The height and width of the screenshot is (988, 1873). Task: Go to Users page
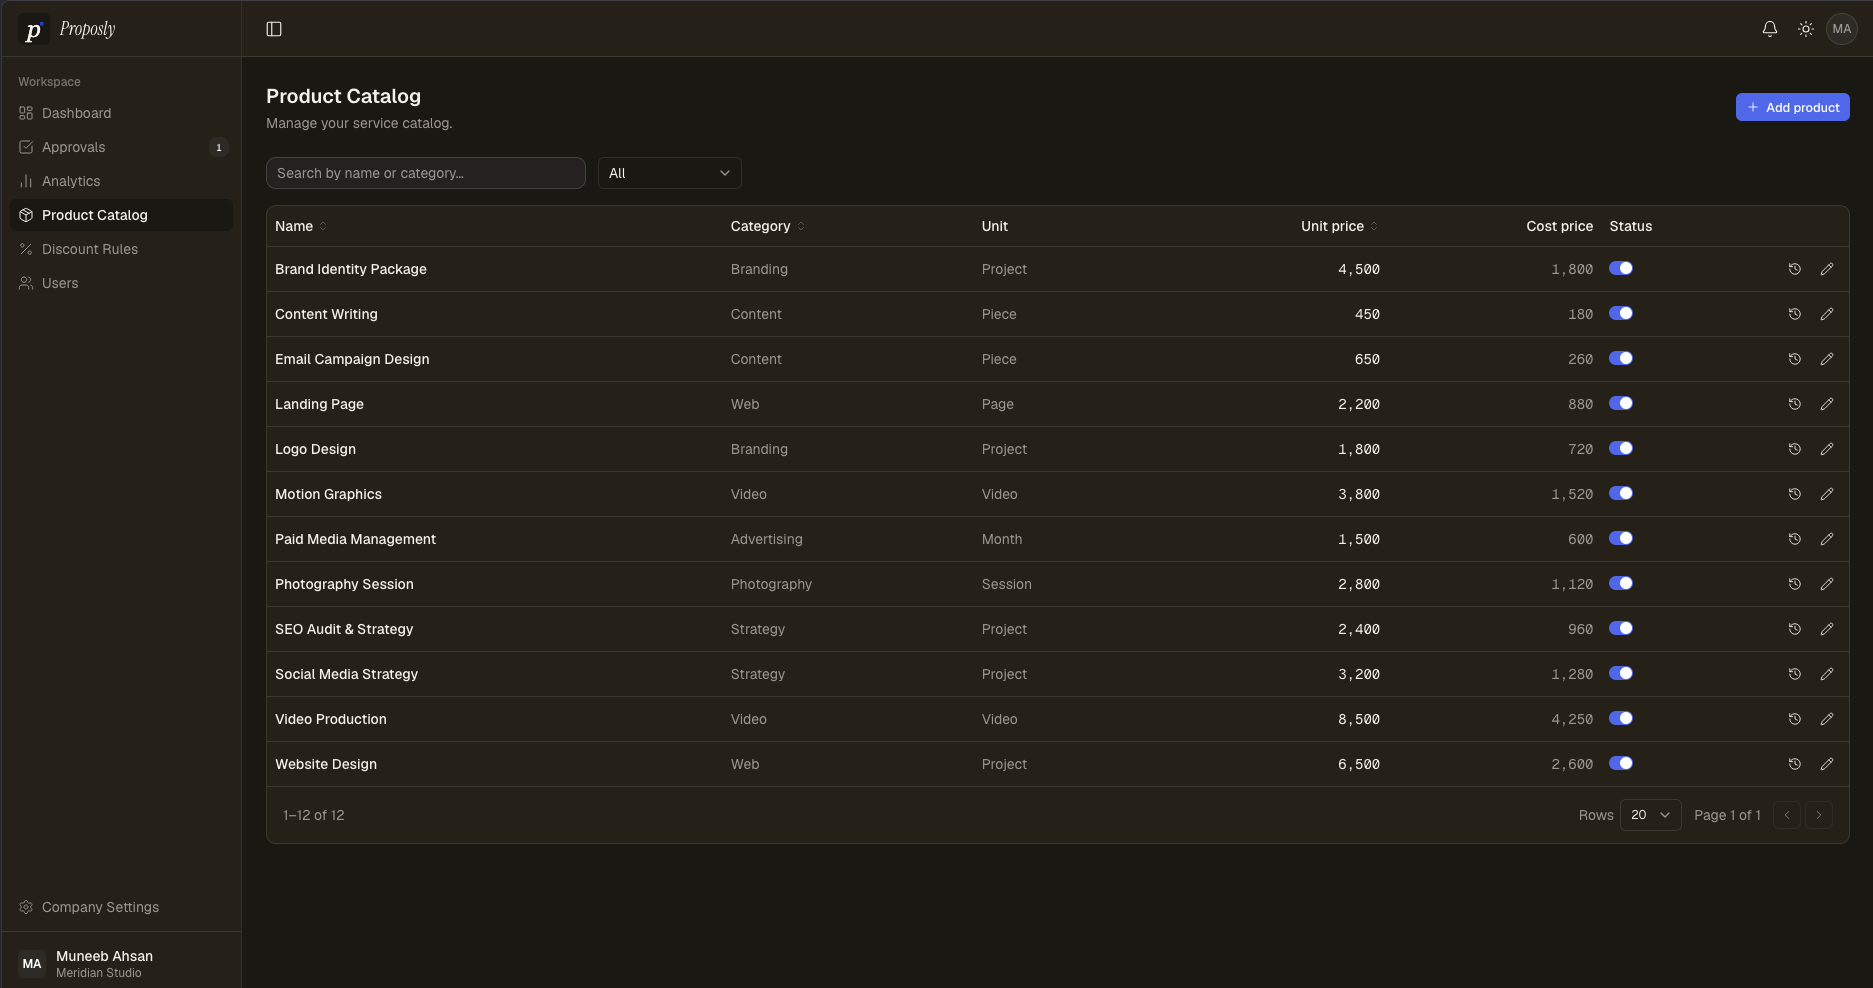pyautogui.click(x=121, y=283)
